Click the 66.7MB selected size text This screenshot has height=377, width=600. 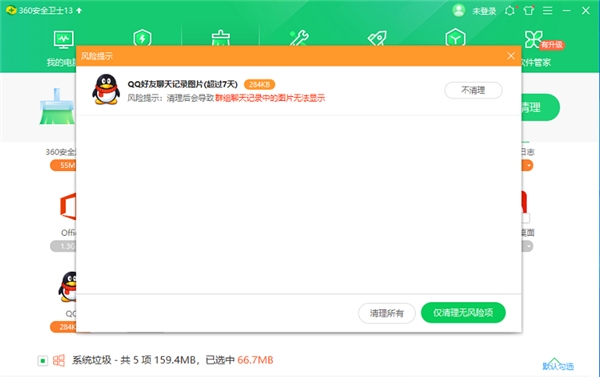click(x=255, y=360)
